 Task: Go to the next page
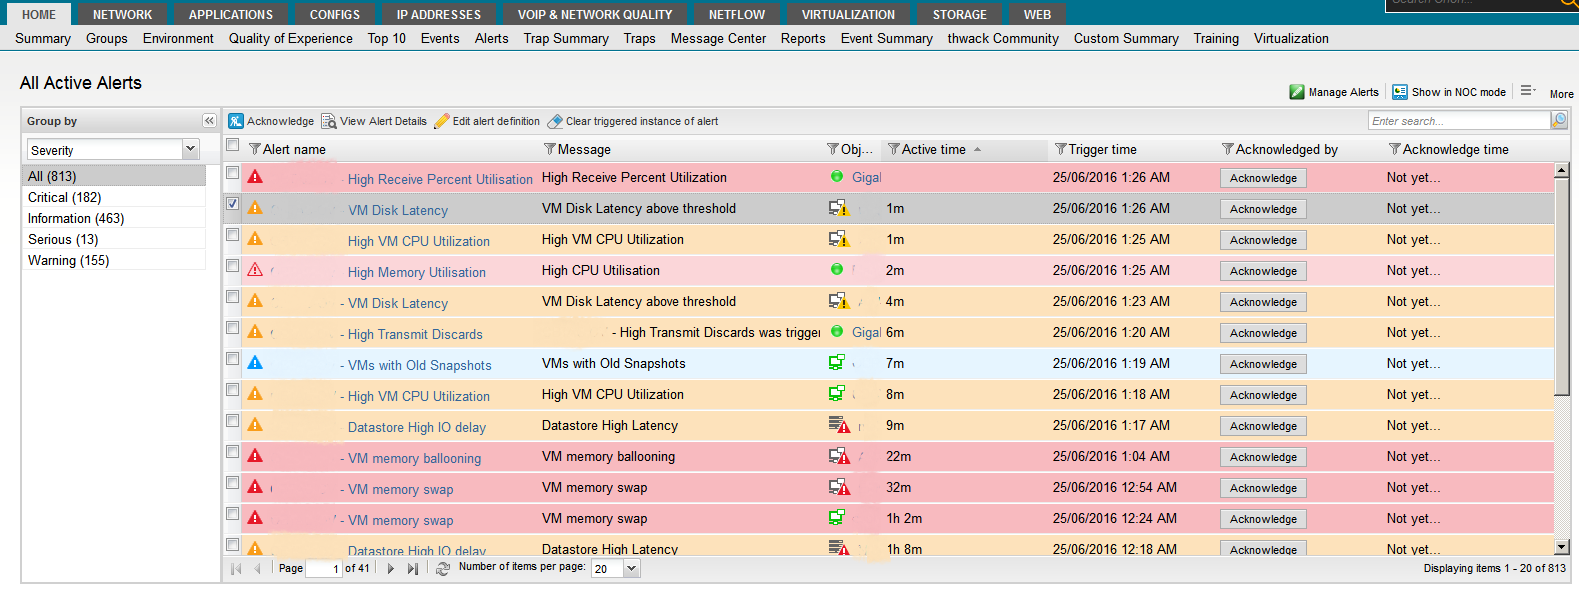pyautogui.click(x=391, y=568)
